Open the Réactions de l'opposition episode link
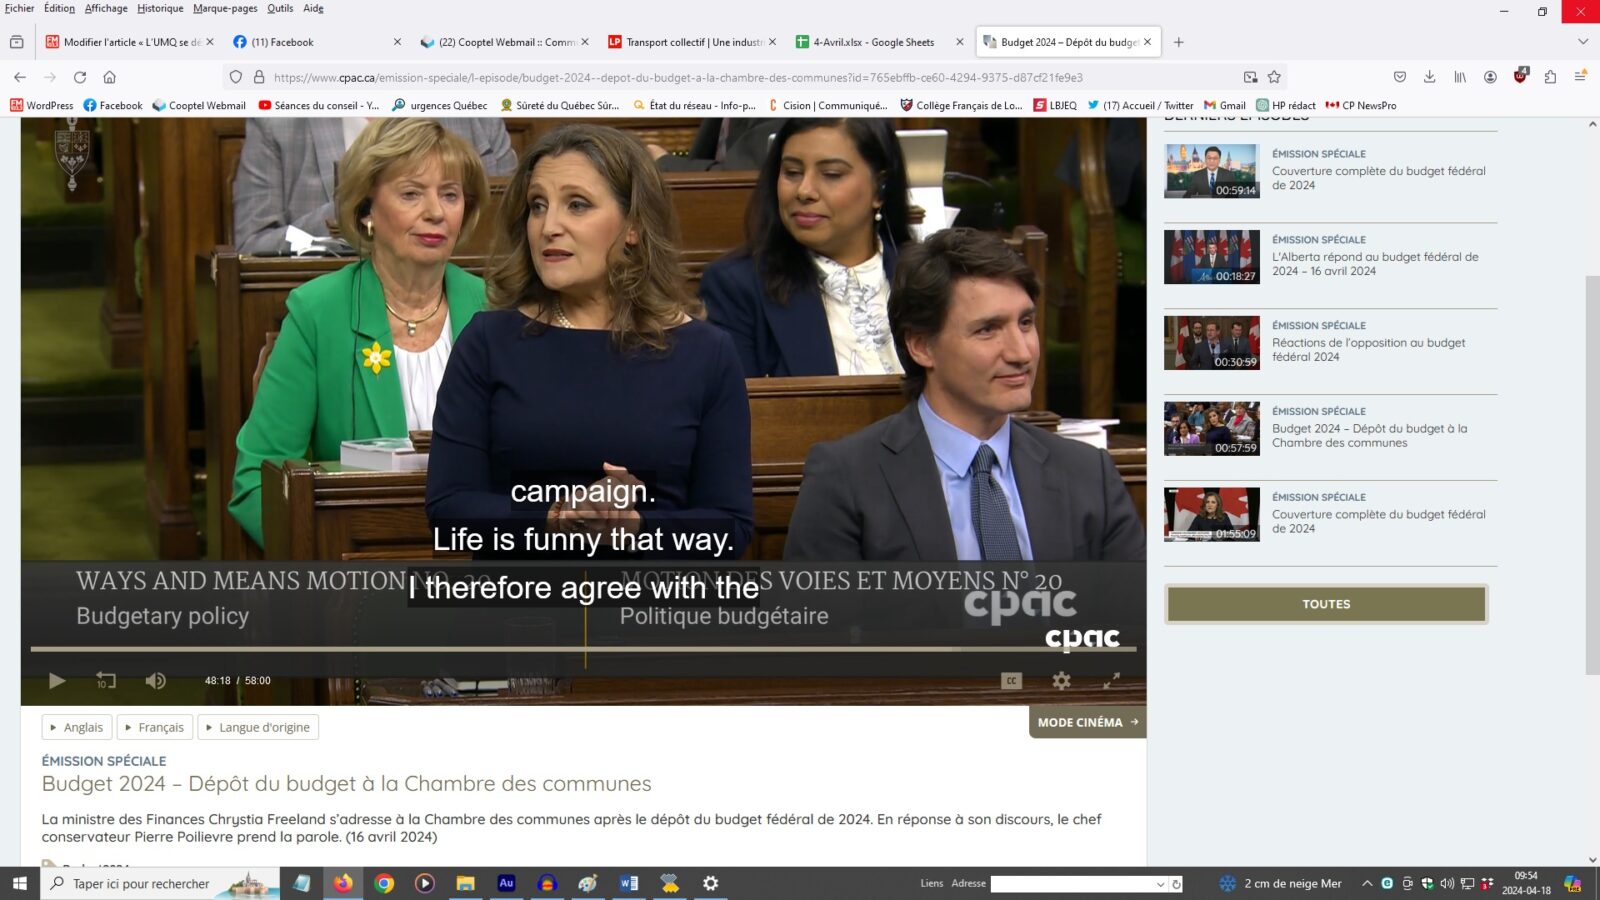This screenshot has width=1600, height=900. [x=1368, y=349]
